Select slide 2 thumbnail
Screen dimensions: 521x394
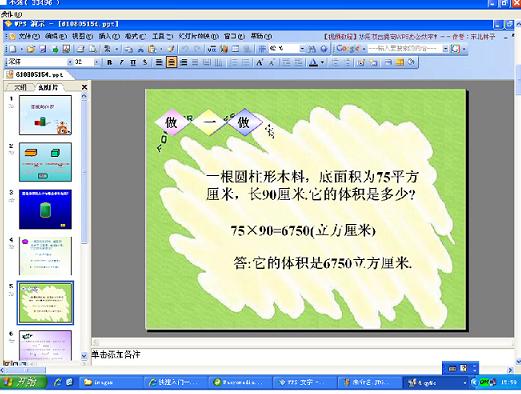coord(45,162)
